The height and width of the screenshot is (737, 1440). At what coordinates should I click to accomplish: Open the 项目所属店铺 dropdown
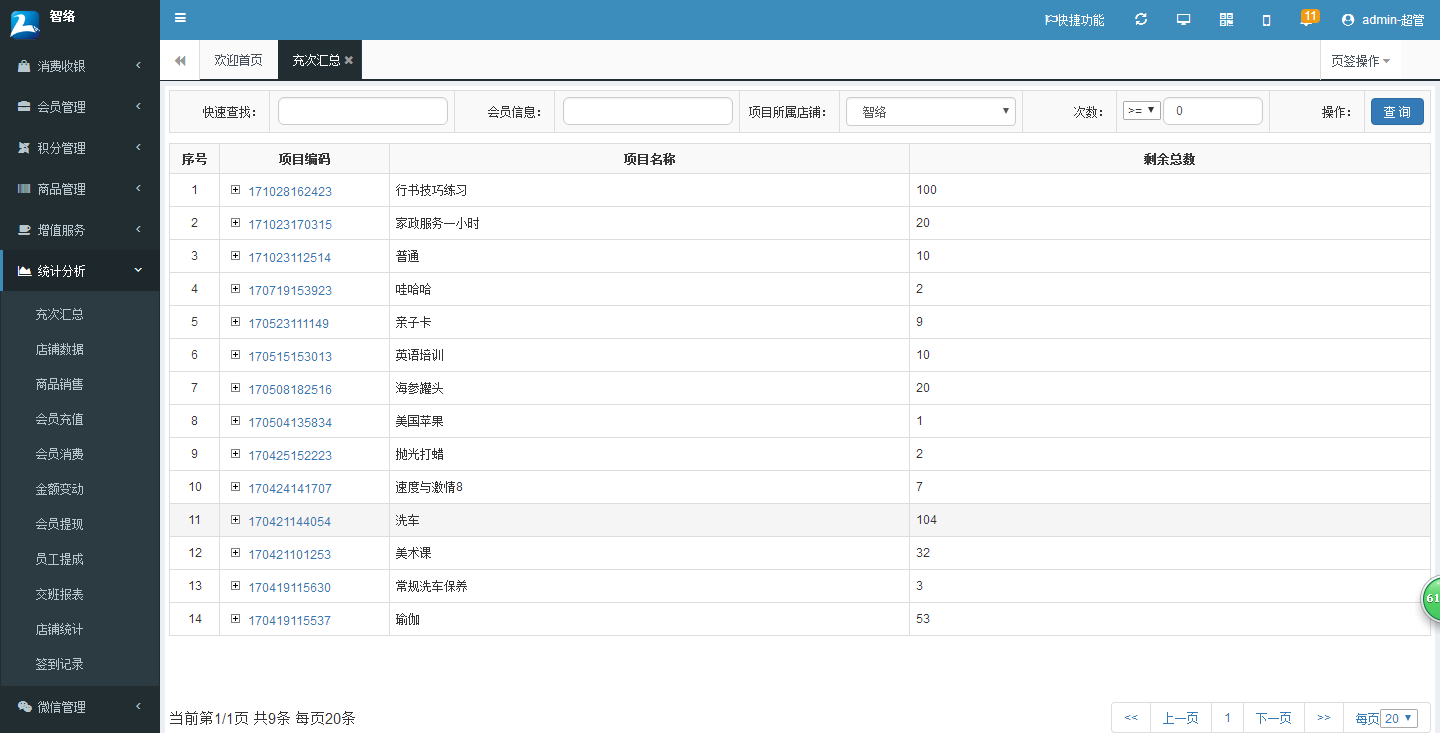pyautogui.click(x=930, y=112)
